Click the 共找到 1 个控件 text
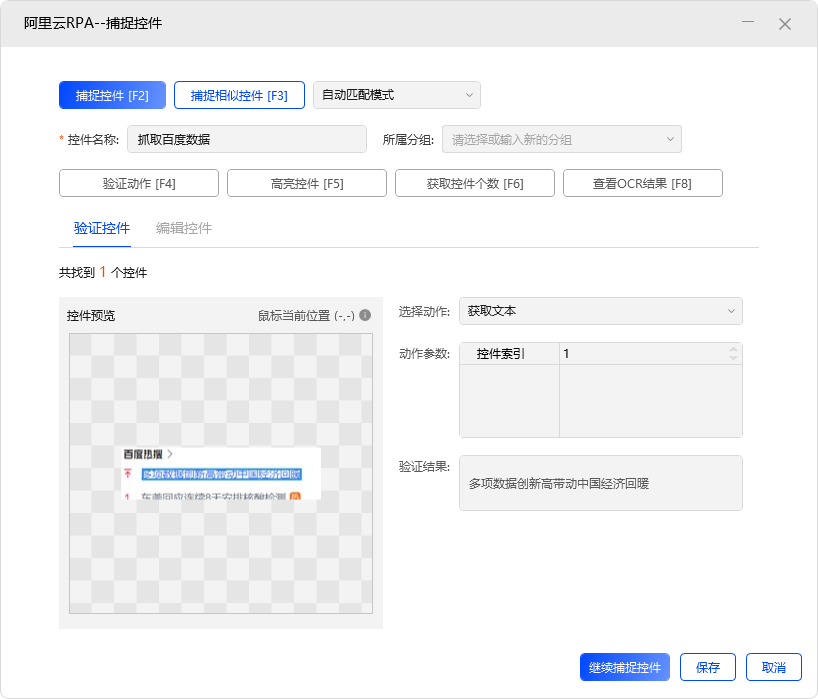The image size is (818, 699). tap(103, 272)
